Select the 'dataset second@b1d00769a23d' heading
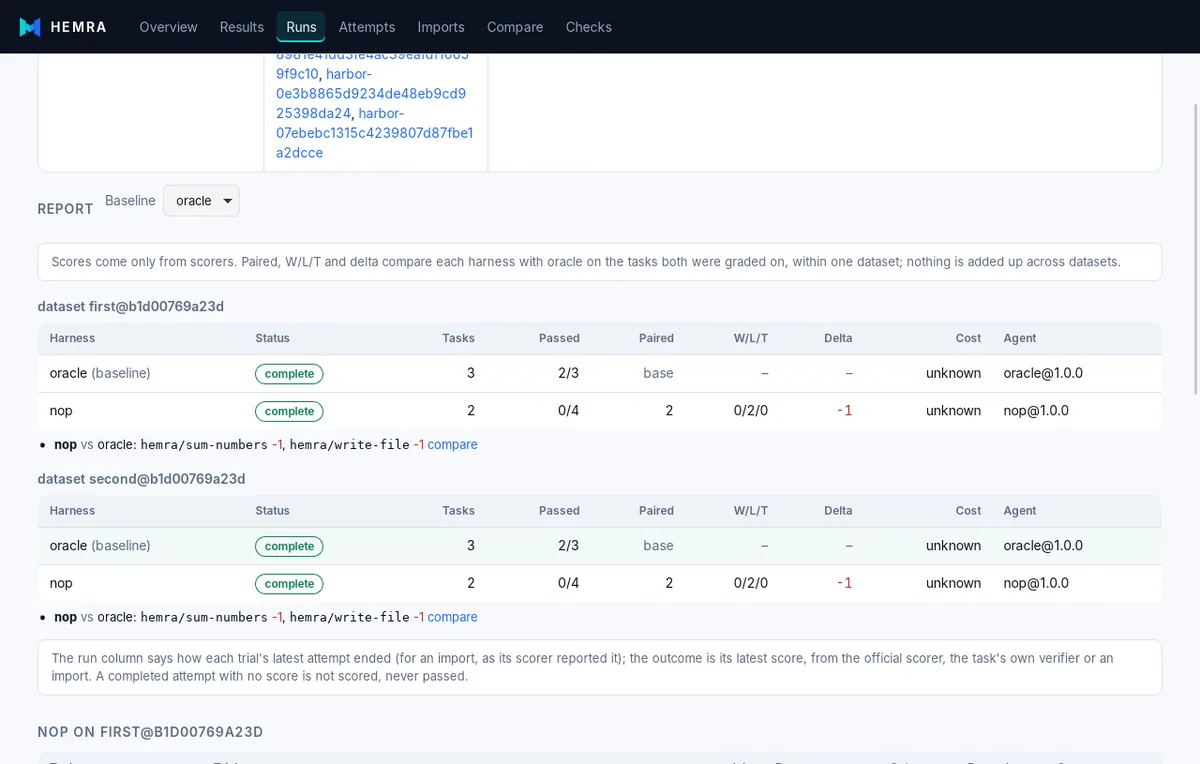Image resolution: width=1200 pixels, height=764 pixels. click(141, 479)
